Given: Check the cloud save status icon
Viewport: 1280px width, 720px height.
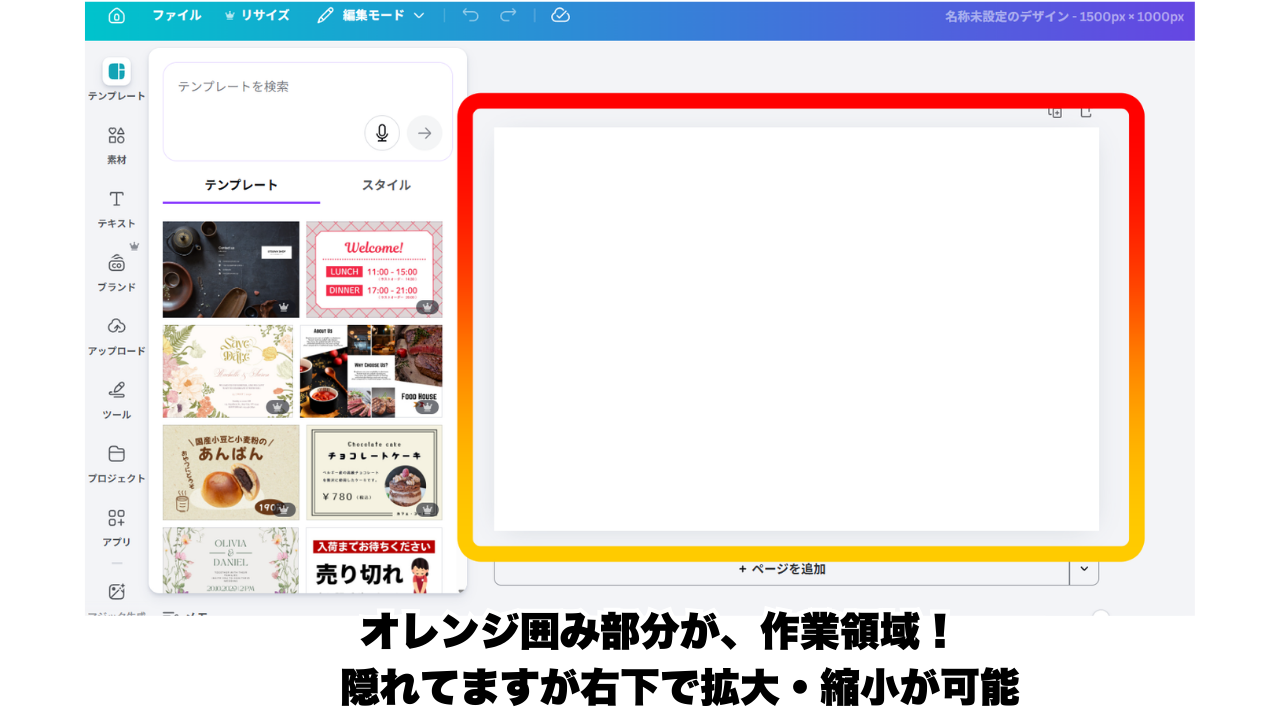Looking at the screenshot, I should [560, 15].
